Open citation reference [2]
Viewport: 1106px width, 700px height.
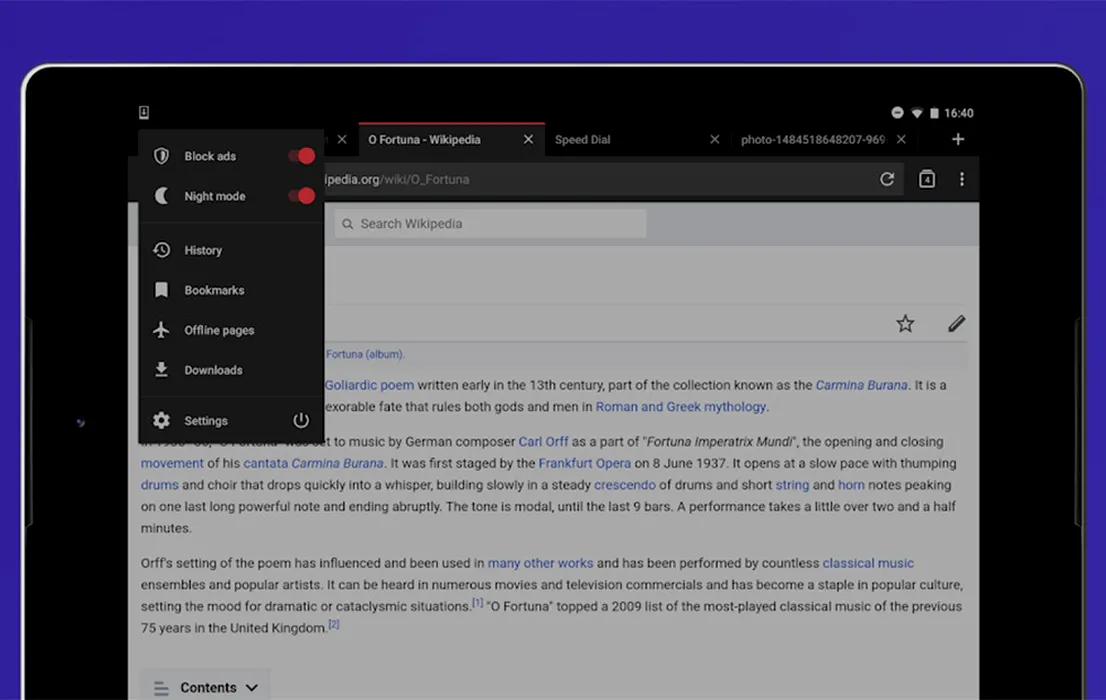tap(334, 624)
